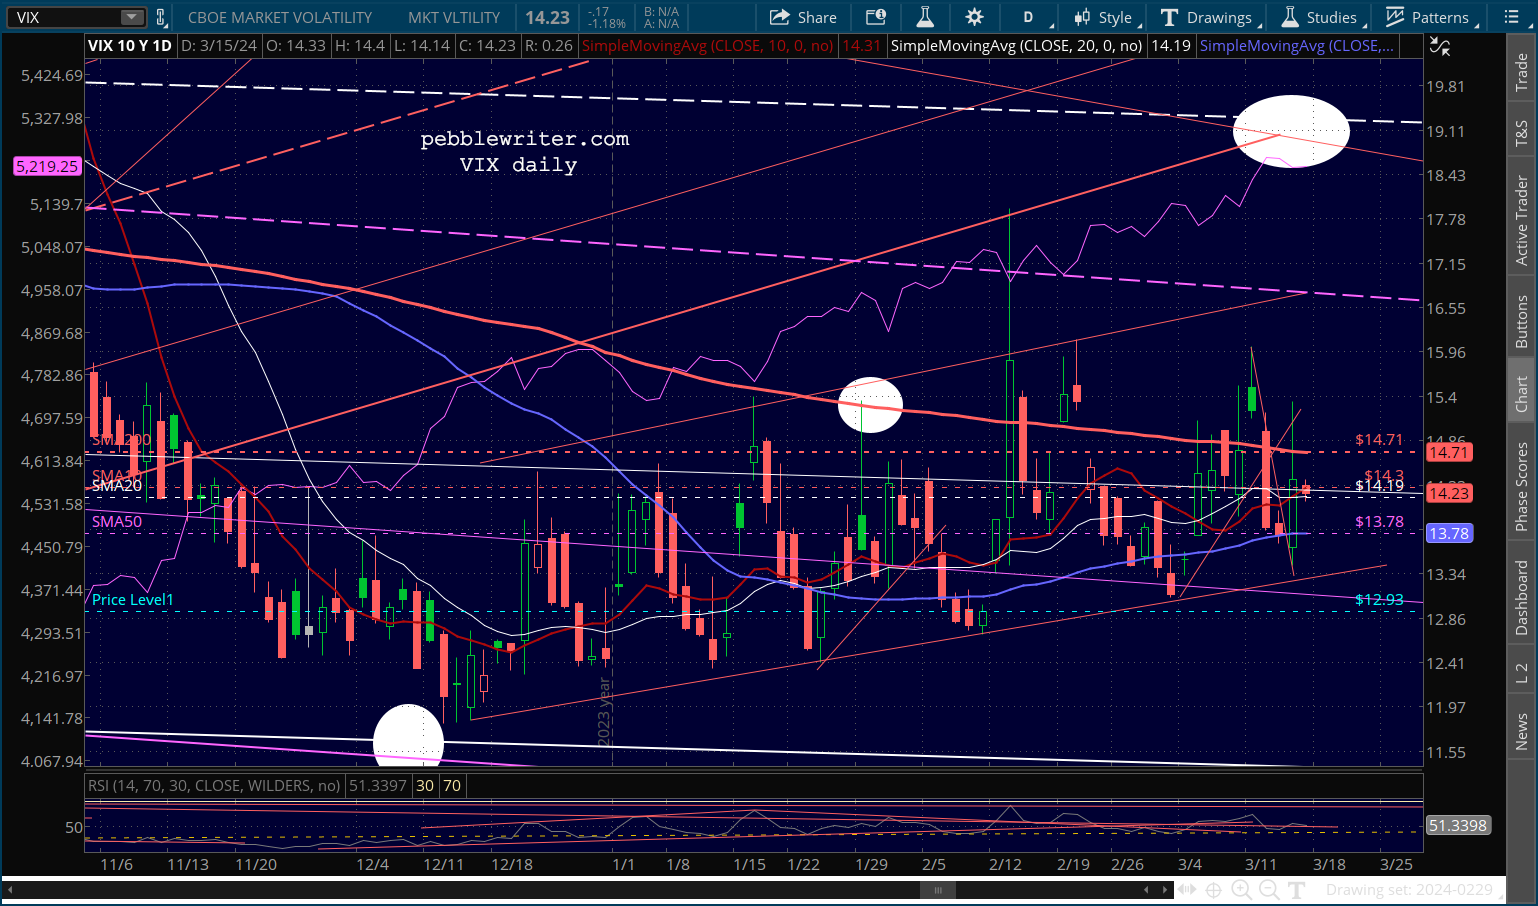
Task: Open the Share menu
Action: (803, 17)
